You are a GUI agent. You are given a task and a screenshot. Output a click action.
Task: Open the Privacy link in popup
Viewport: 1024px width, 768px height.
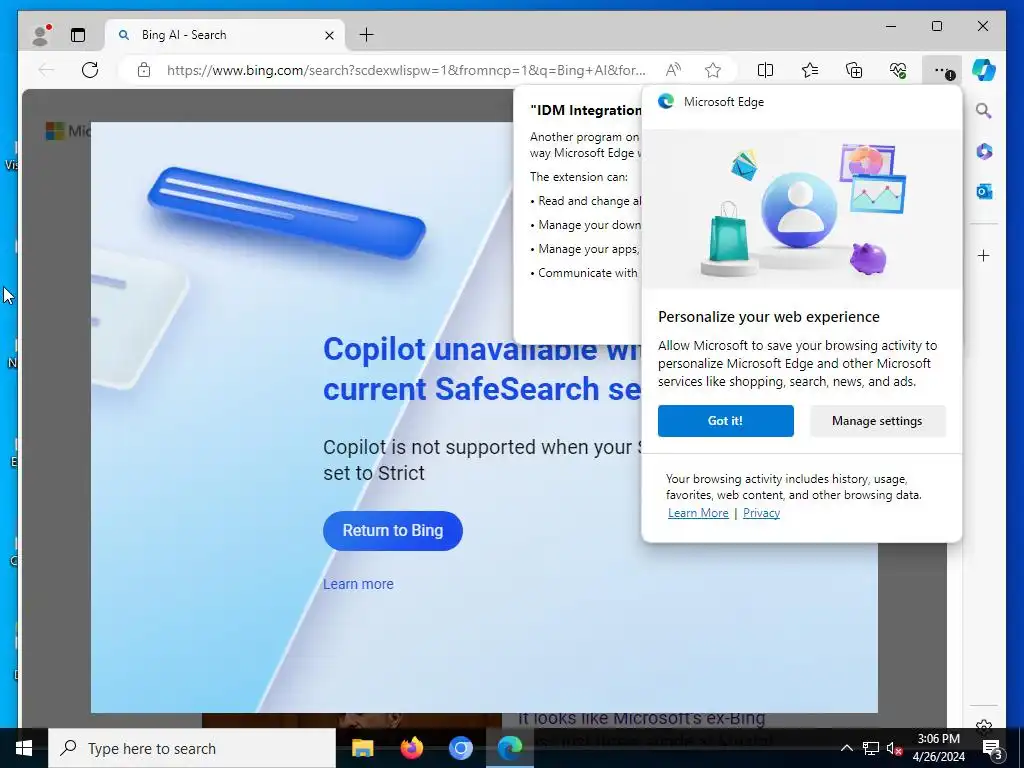[x=761, y=513]
